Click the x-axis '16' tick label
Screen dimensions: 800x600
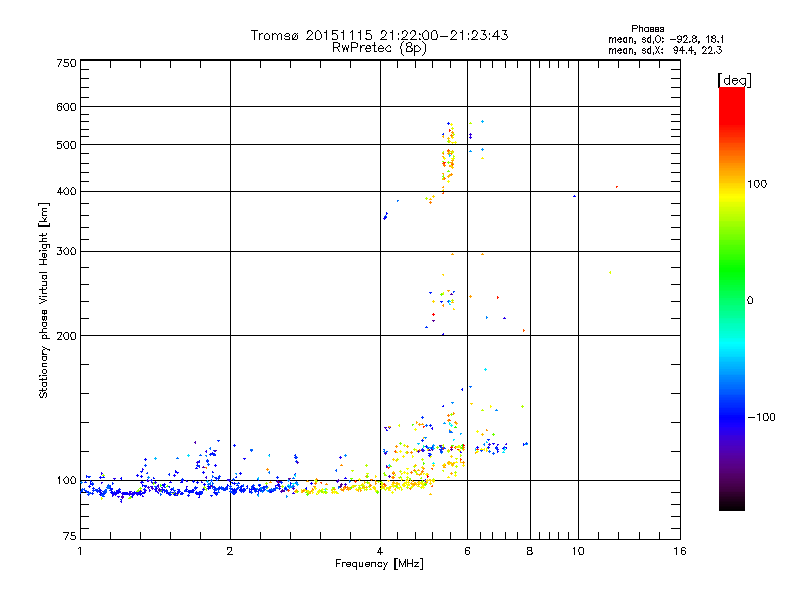[680, 551]
